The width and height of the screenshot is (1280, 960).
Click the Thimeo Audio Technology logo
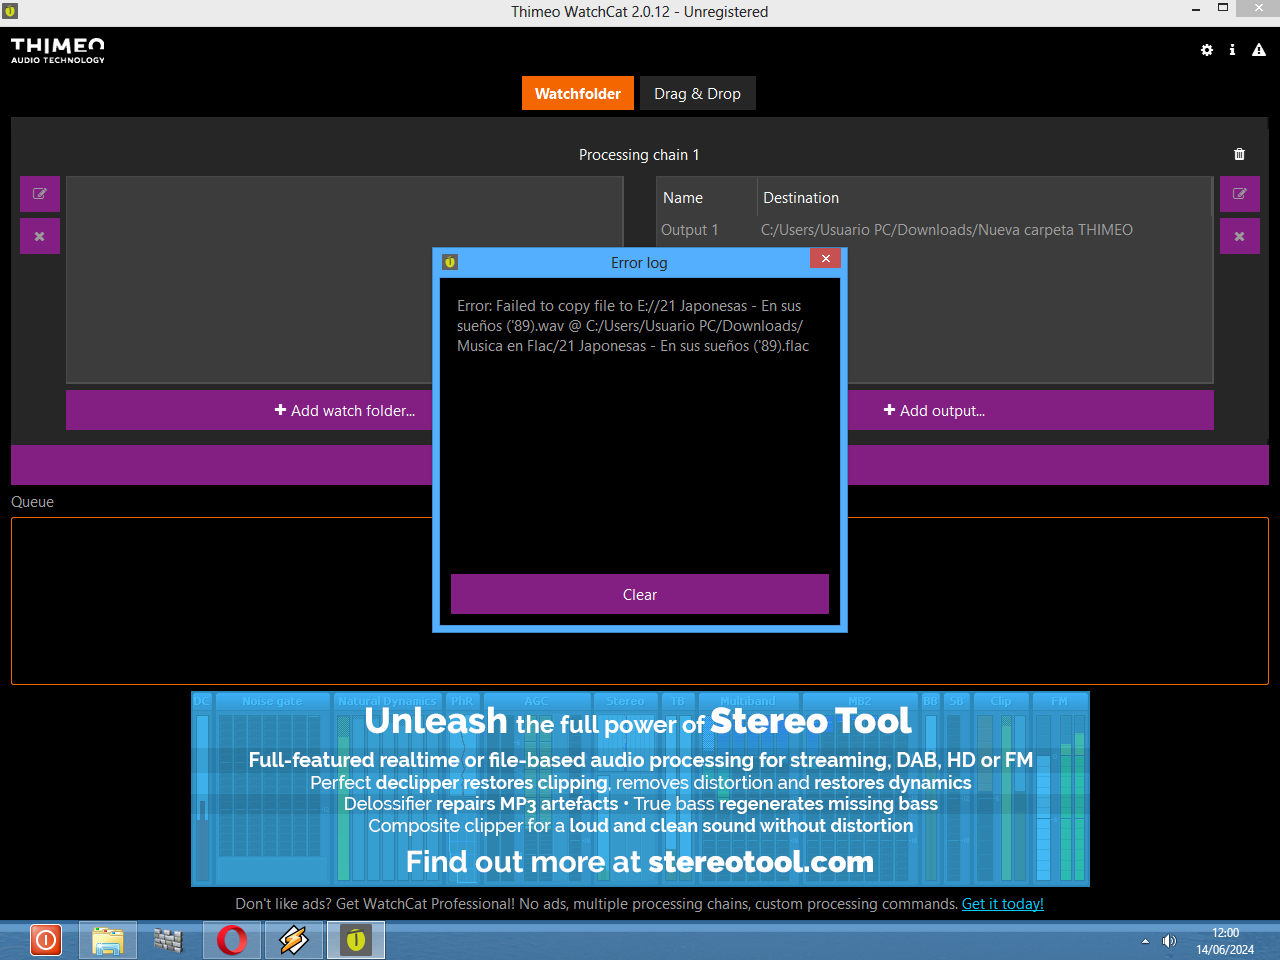click(57, 51)
